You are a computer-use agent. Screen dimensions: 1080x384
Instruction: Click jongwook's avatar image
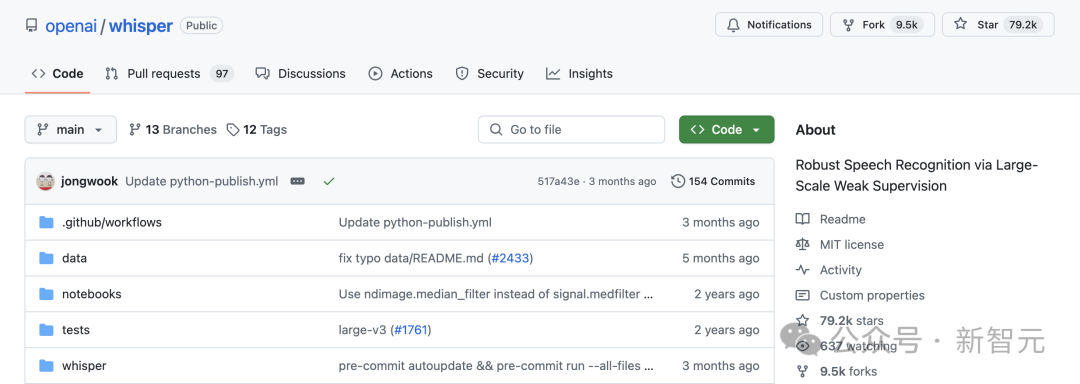pos(45,182)
